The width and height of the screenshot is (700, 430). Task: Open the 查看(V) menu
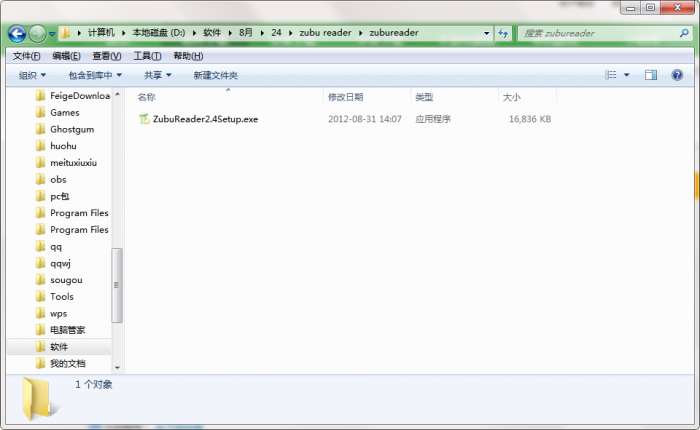click(x=107, y=56)
